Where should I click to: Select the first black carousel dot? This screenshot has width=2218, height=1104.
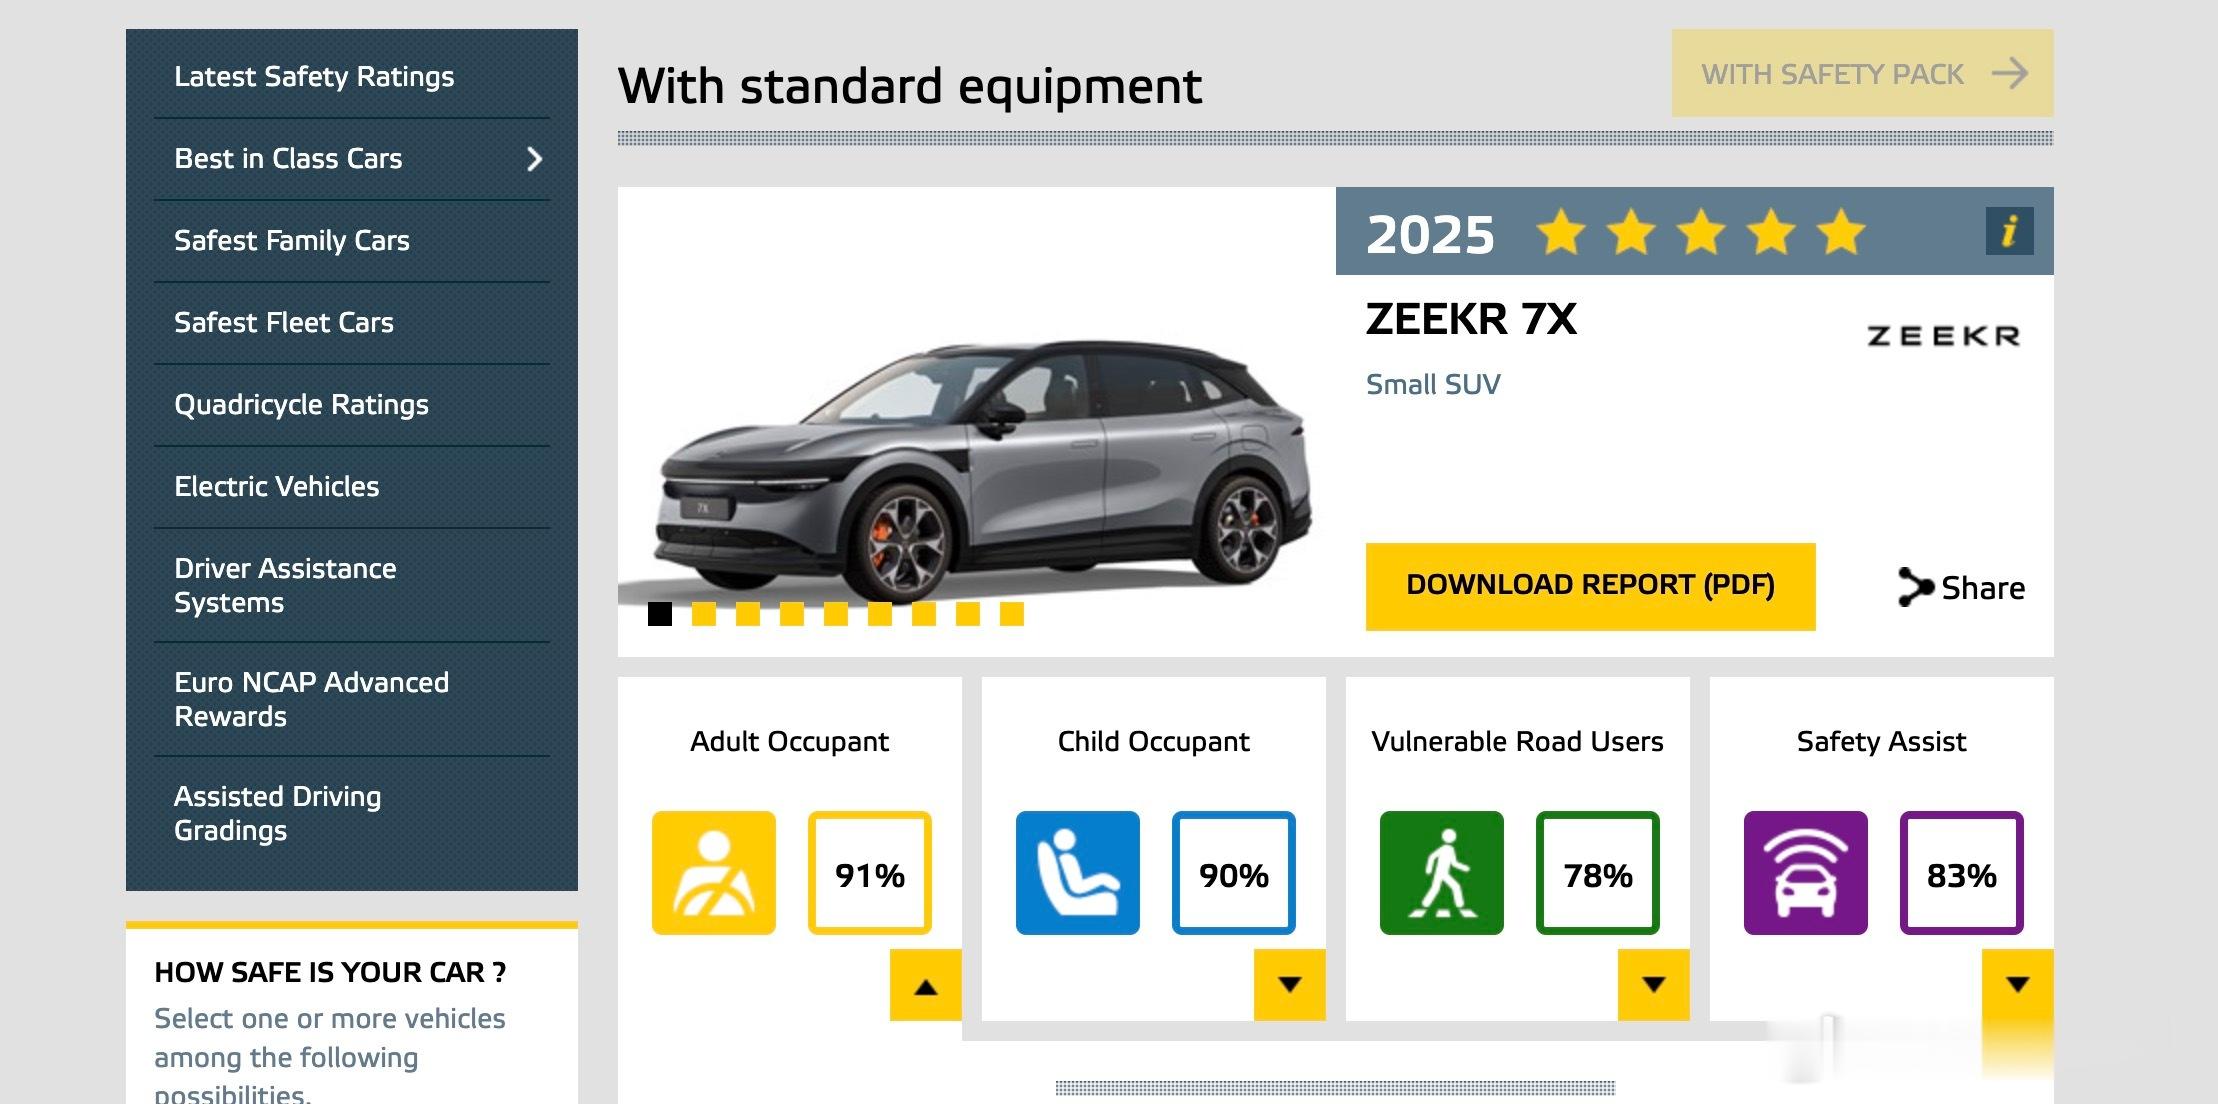660,614
